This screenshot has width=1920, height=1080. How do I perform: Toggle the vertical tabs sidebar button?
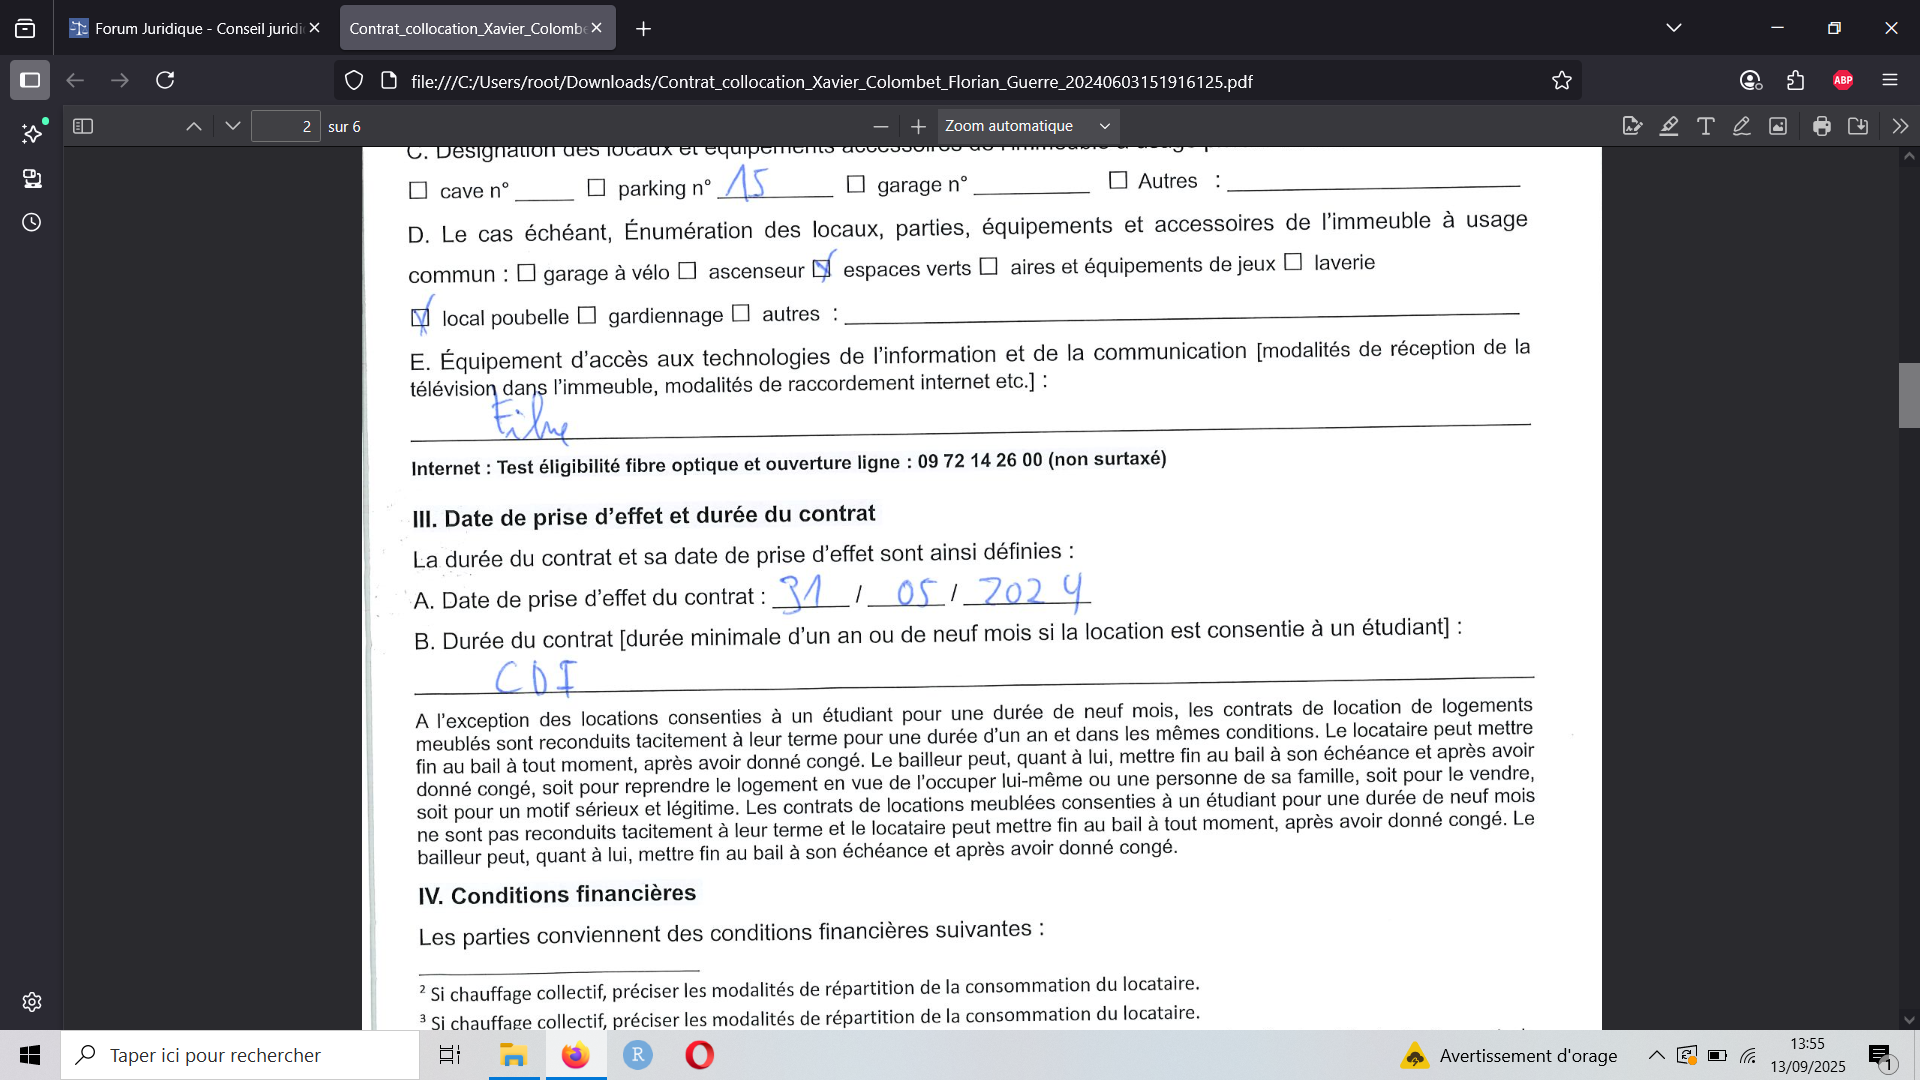[30, 80]
